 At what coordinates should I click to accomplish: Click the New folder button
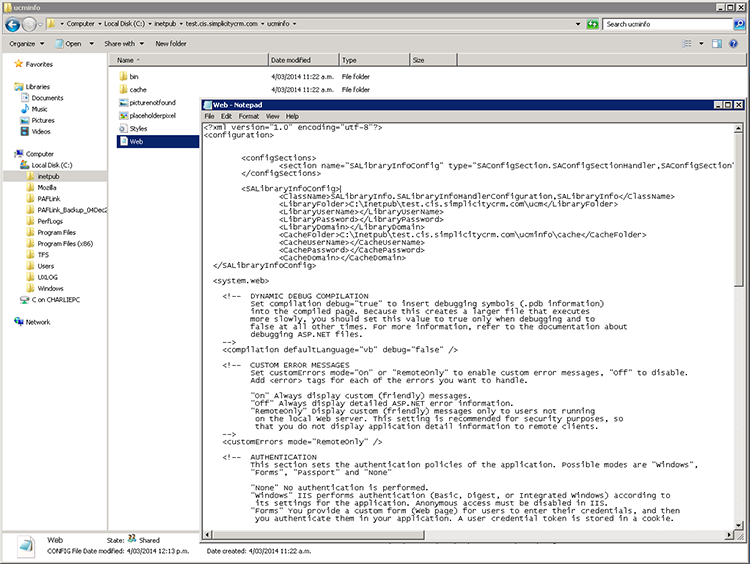coord(170,44)
